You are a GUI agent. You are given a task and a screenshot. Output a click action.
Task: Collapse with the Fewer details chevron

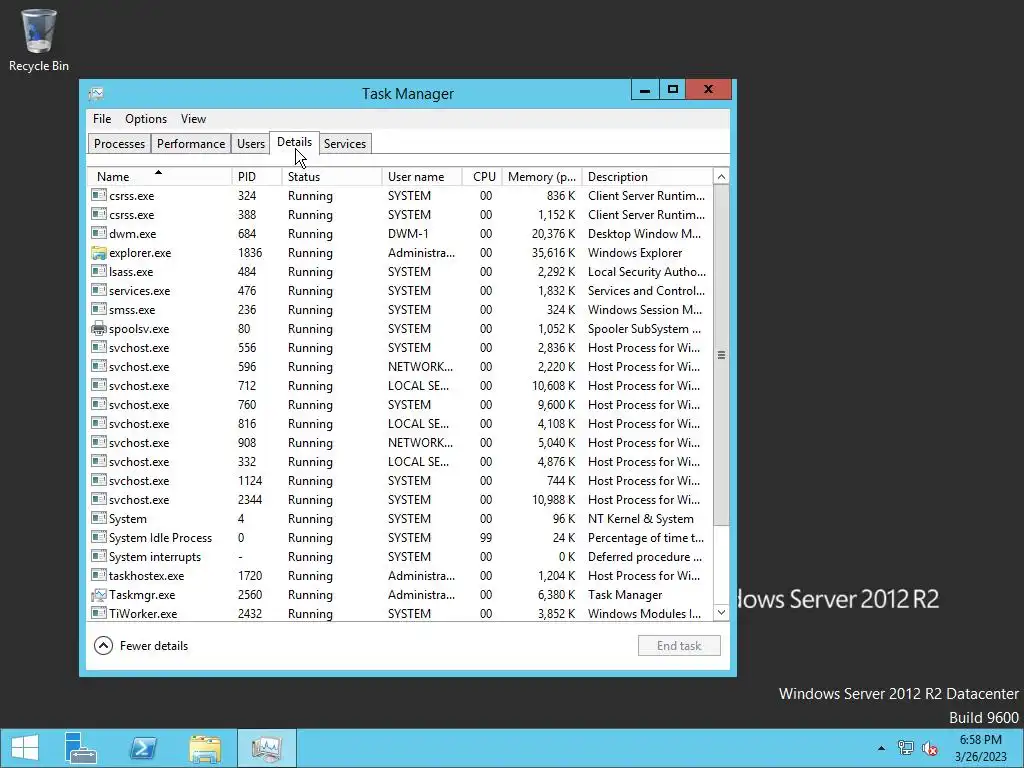click(103, 646)
